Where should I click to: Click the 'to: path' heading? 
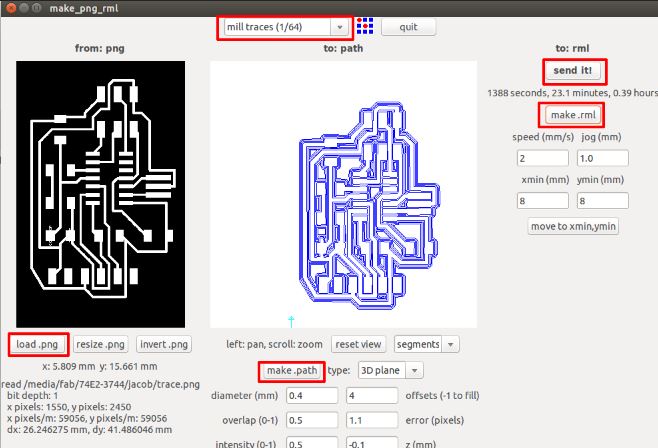tap(343, 48)
